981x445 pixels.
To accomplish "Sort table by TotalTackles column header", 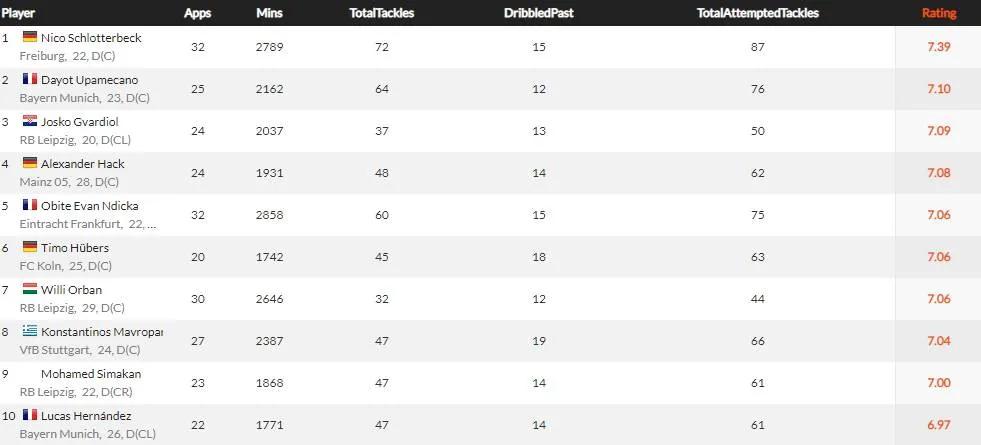I will 381,13.
